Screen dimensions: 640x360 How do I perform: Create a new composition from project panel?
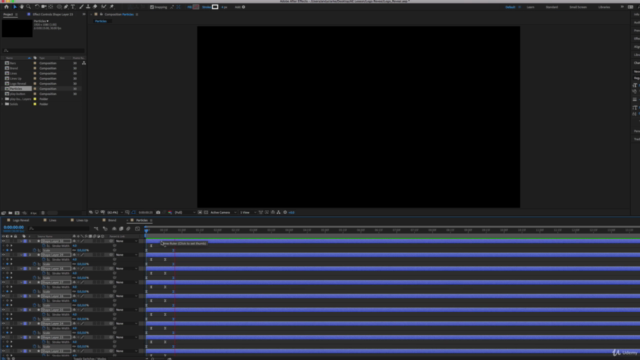(17, 213)
